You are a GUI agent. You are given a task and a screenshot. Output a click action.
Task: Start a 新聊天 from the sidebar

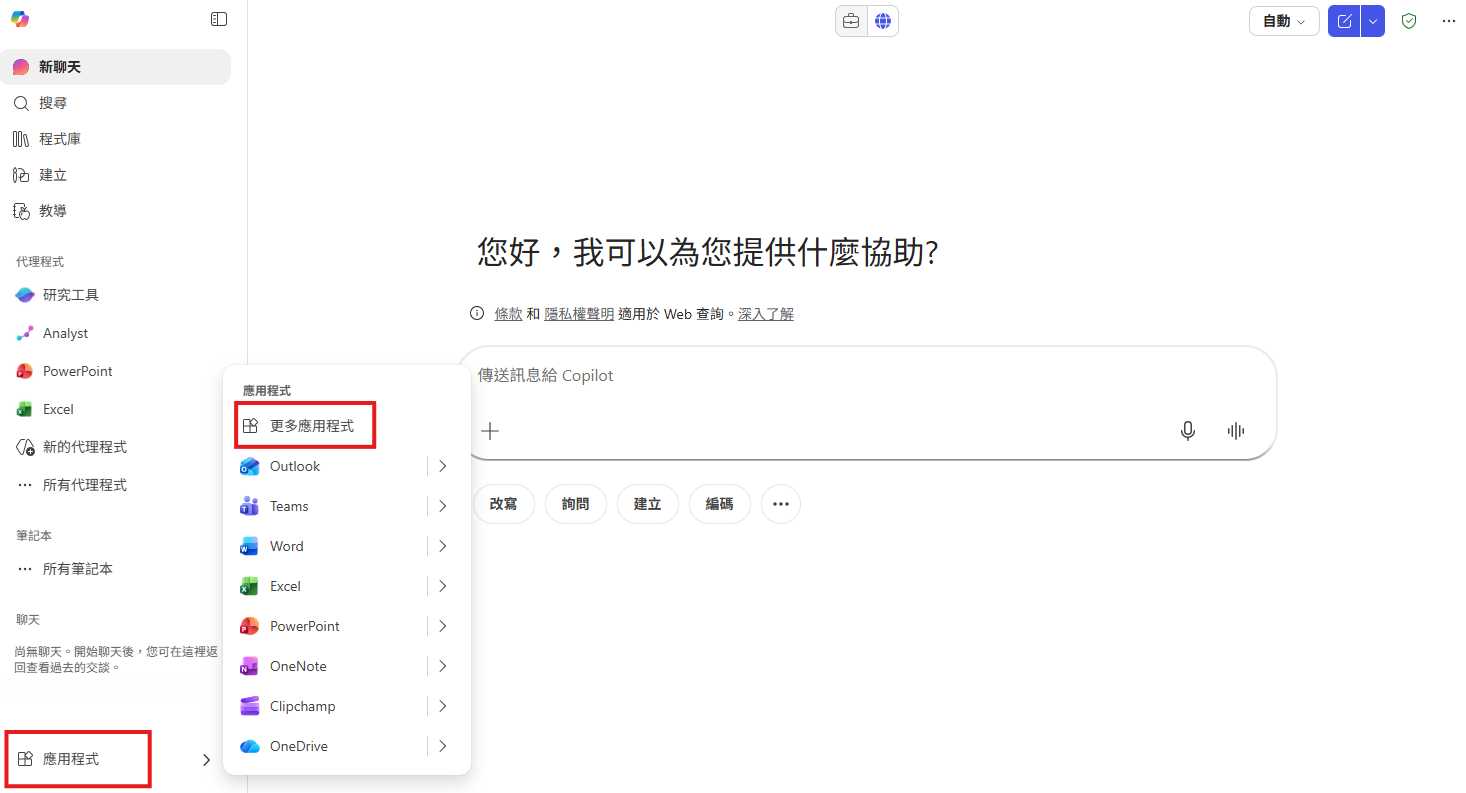tap(115, 67)
